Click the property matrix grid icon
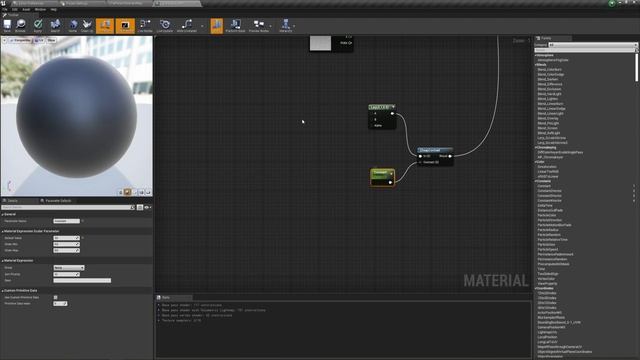This screenshot has width=640, height=360. pyautogui.click(x=140, y=207)
